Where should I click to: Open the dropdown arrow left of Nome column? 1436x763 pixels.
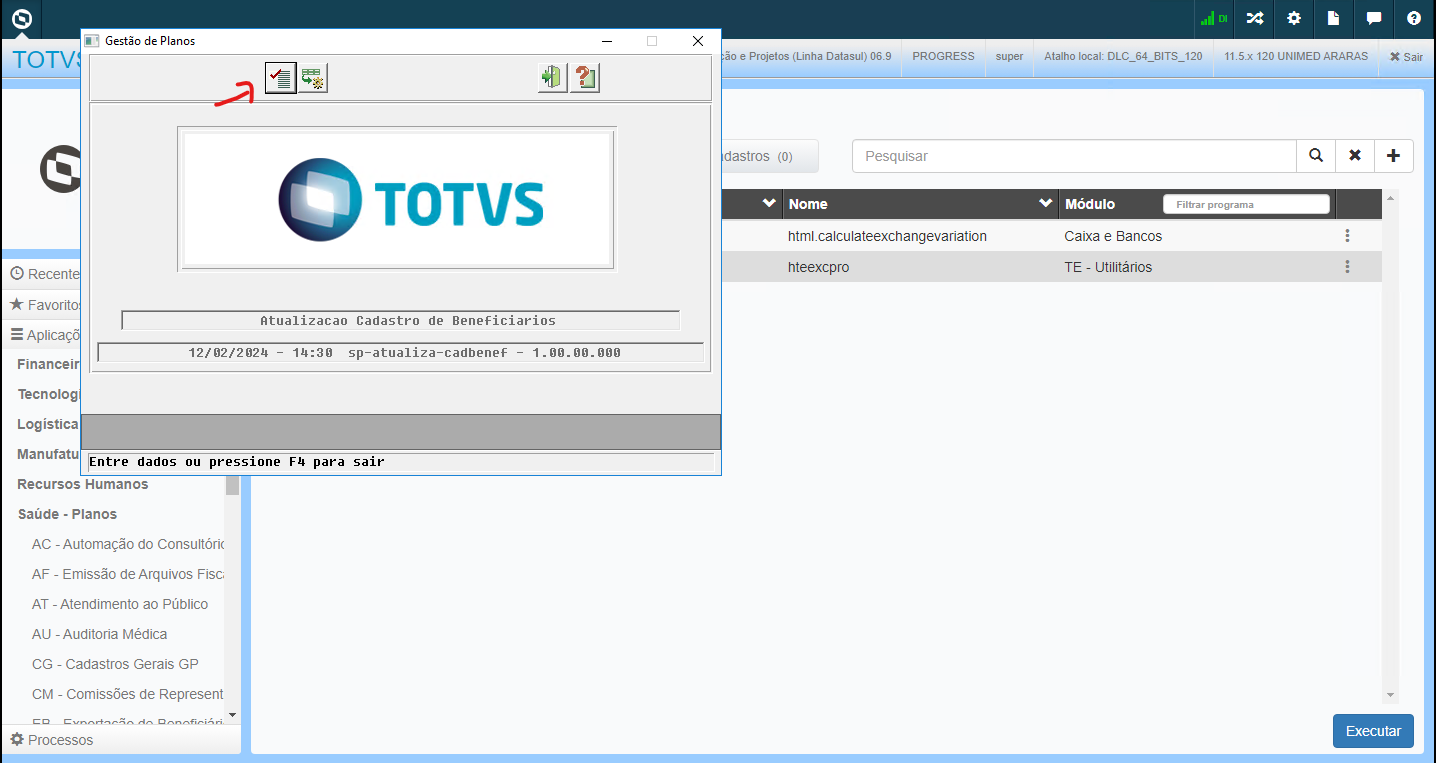tap(769, 203)
